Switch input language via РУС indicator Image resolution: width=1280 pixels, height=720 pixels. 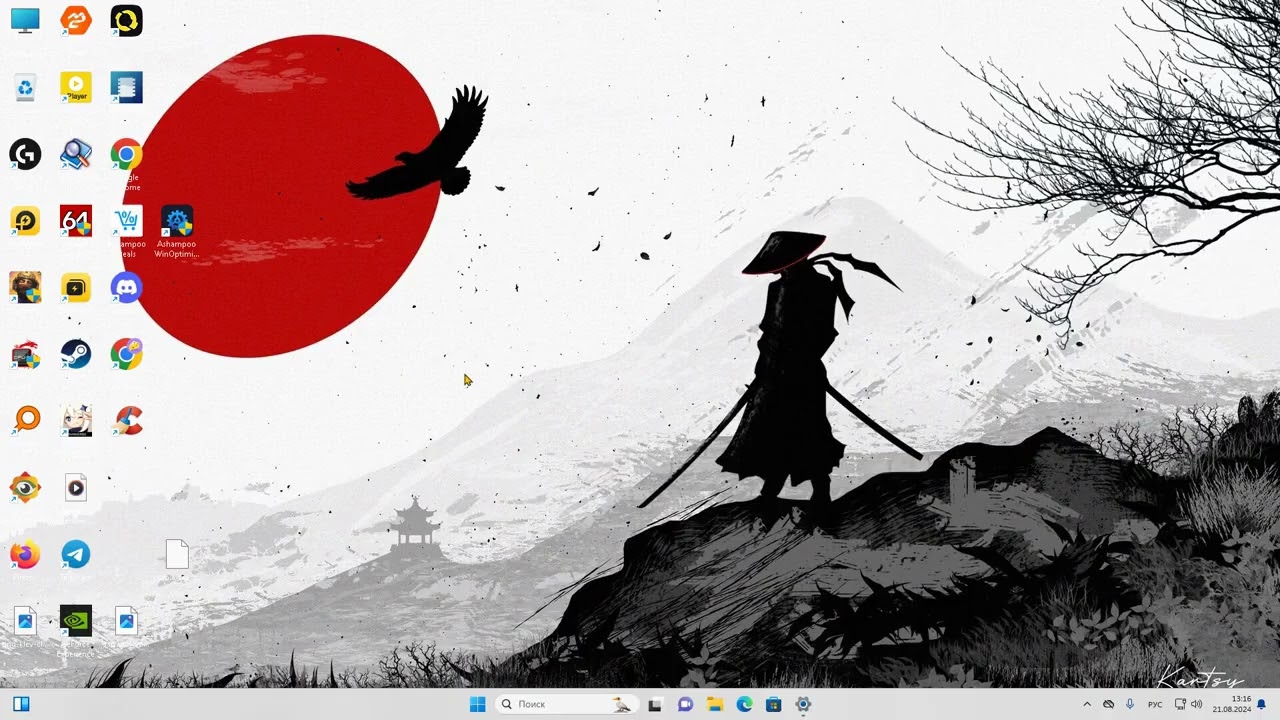pyautogui.click(x=1155, y=704)
